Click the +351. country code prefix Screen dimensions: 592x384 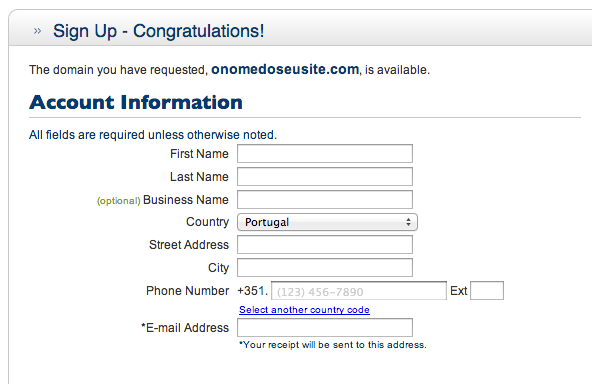click(x=253, y=291)
